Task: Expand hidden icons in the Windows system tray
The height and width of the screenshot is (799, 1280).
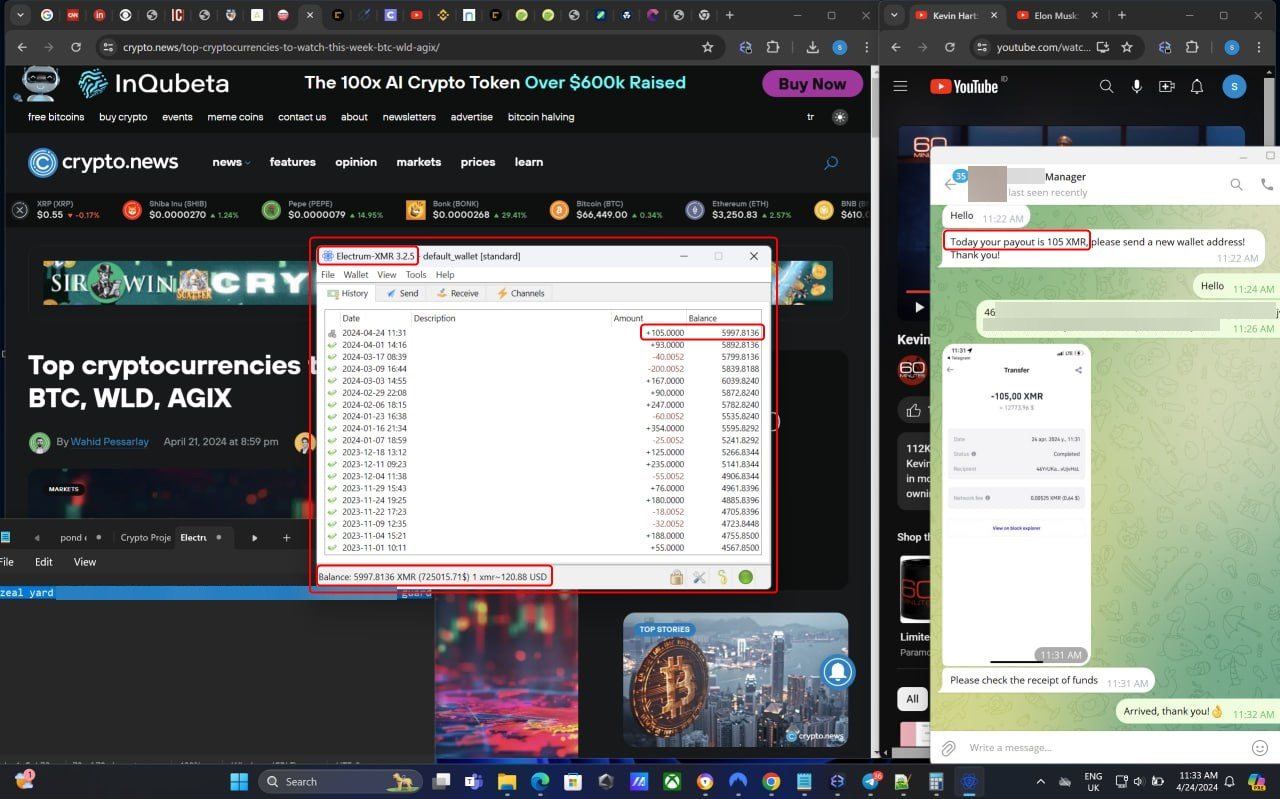Action: [x=1039, y=781]
